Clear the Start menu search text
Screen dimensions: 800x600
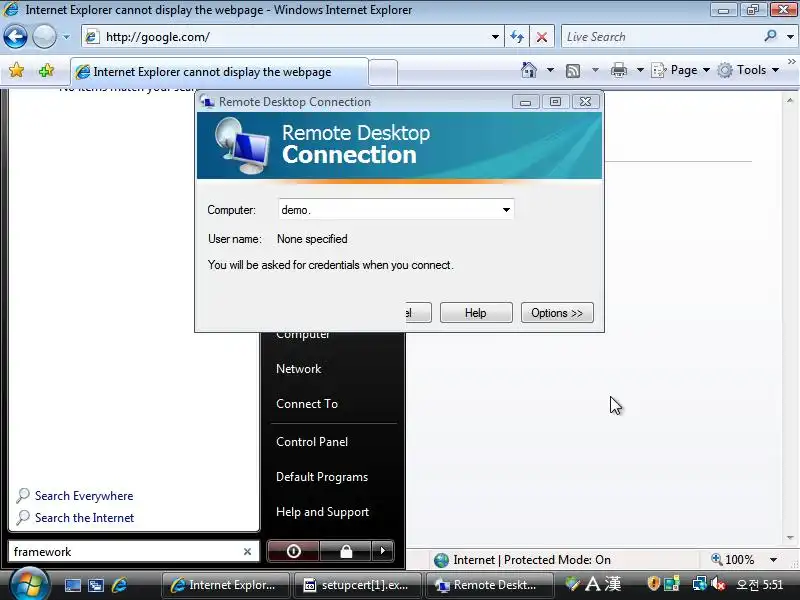point(247,552)
